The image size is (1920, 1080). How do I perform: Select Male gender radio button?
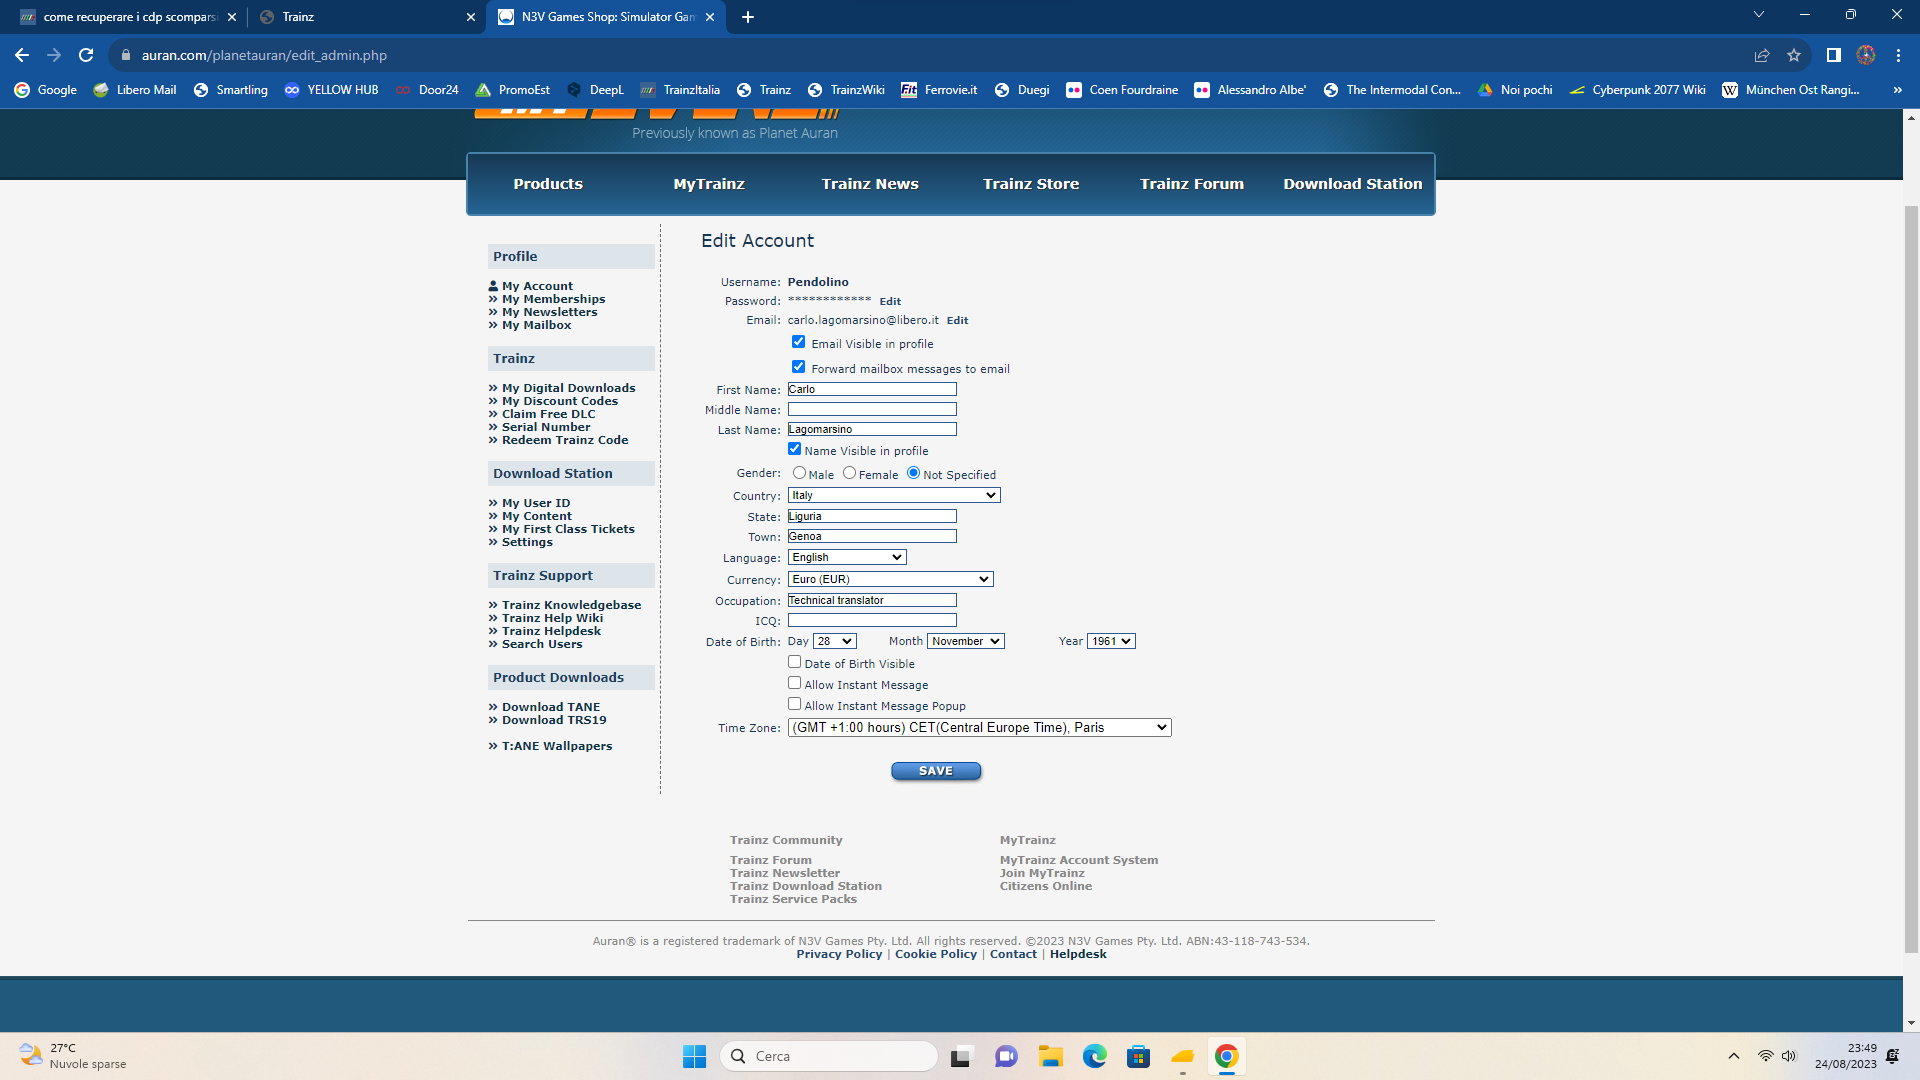[x=799, y=473]
